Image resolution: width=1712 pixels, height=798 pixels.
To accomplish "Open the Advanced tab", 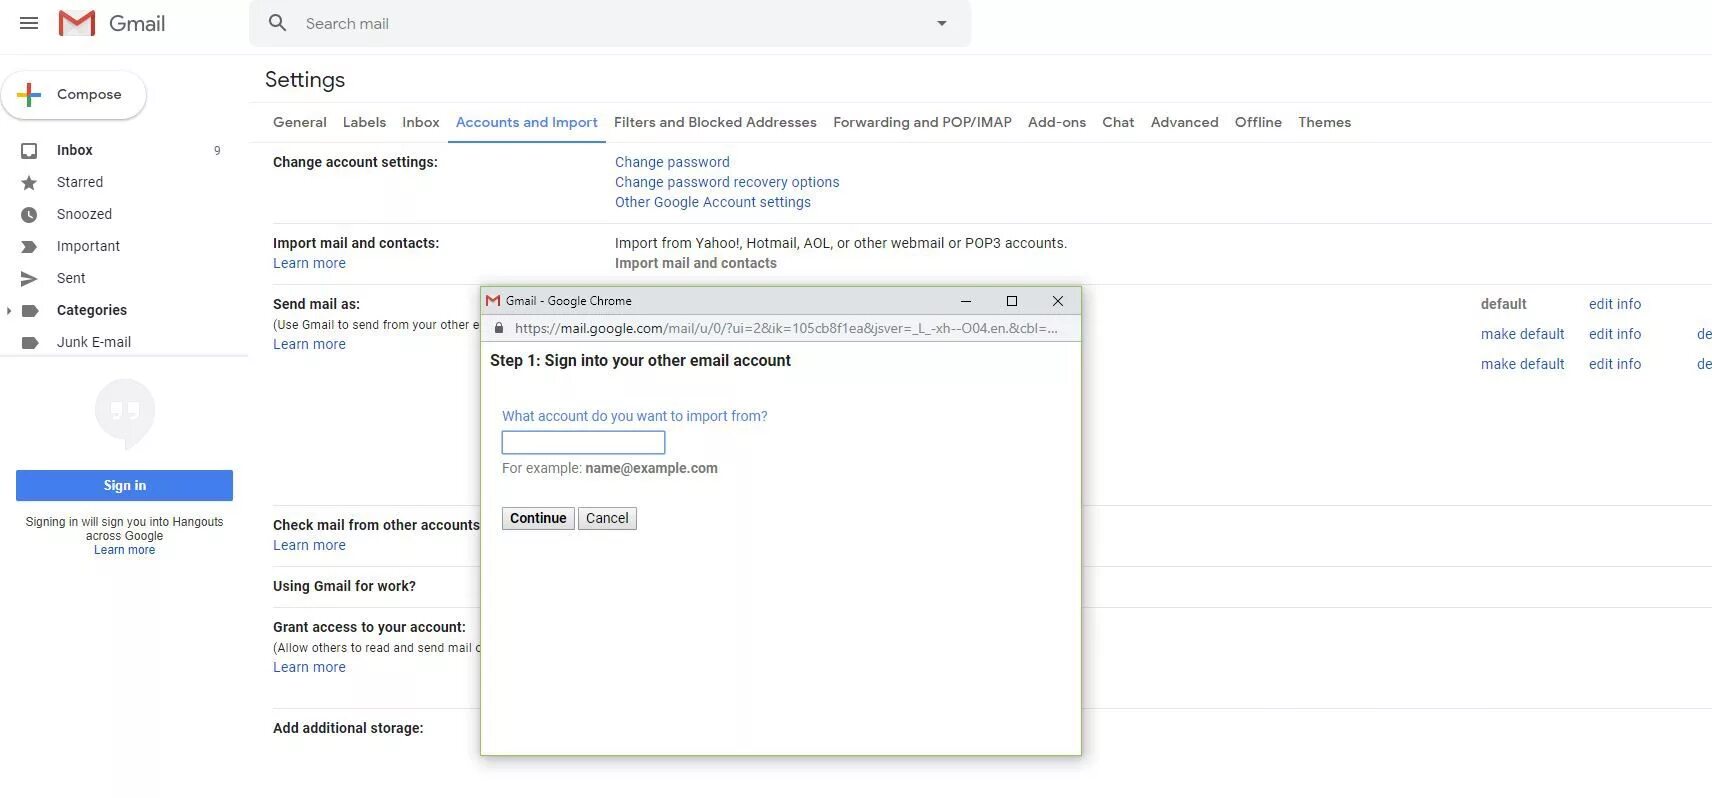I will (x=1184, y=122).
